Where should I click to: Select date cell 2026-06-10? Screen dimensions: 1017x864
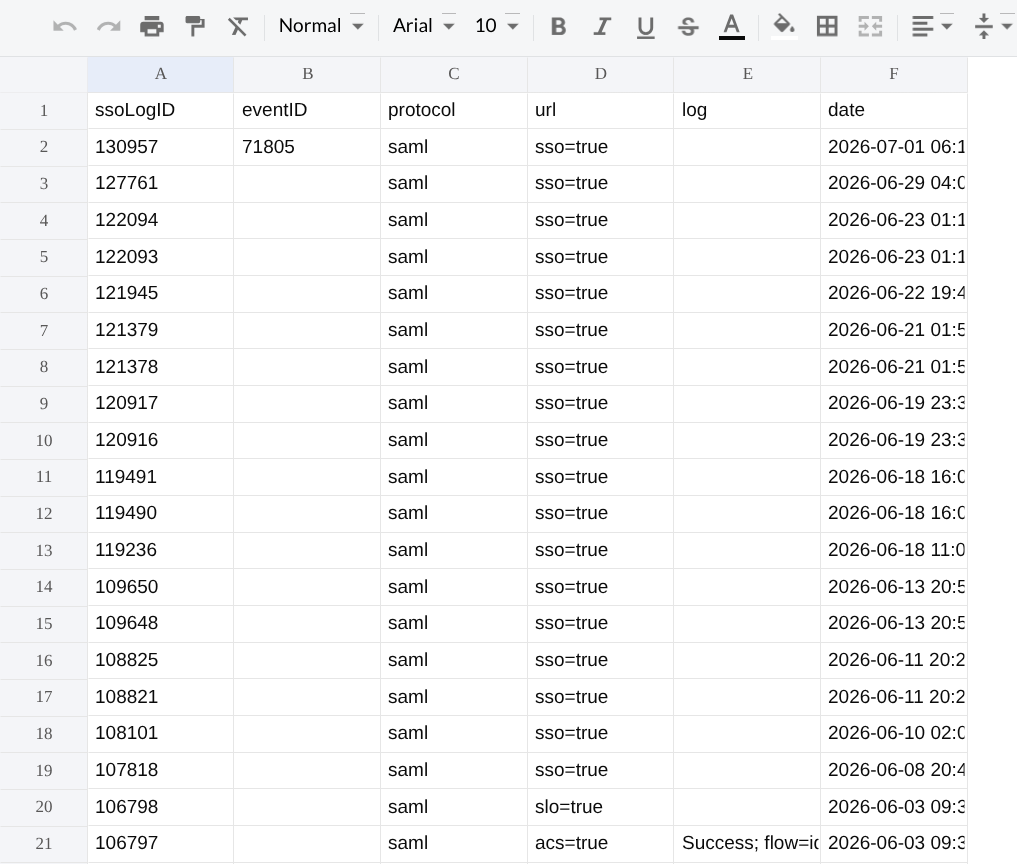click(894, 734)
